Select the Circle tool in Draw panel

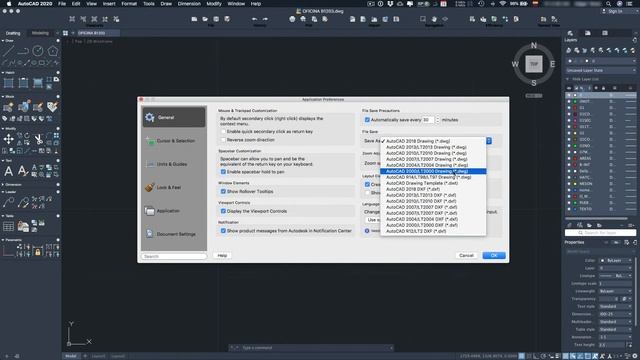[38, 51]
